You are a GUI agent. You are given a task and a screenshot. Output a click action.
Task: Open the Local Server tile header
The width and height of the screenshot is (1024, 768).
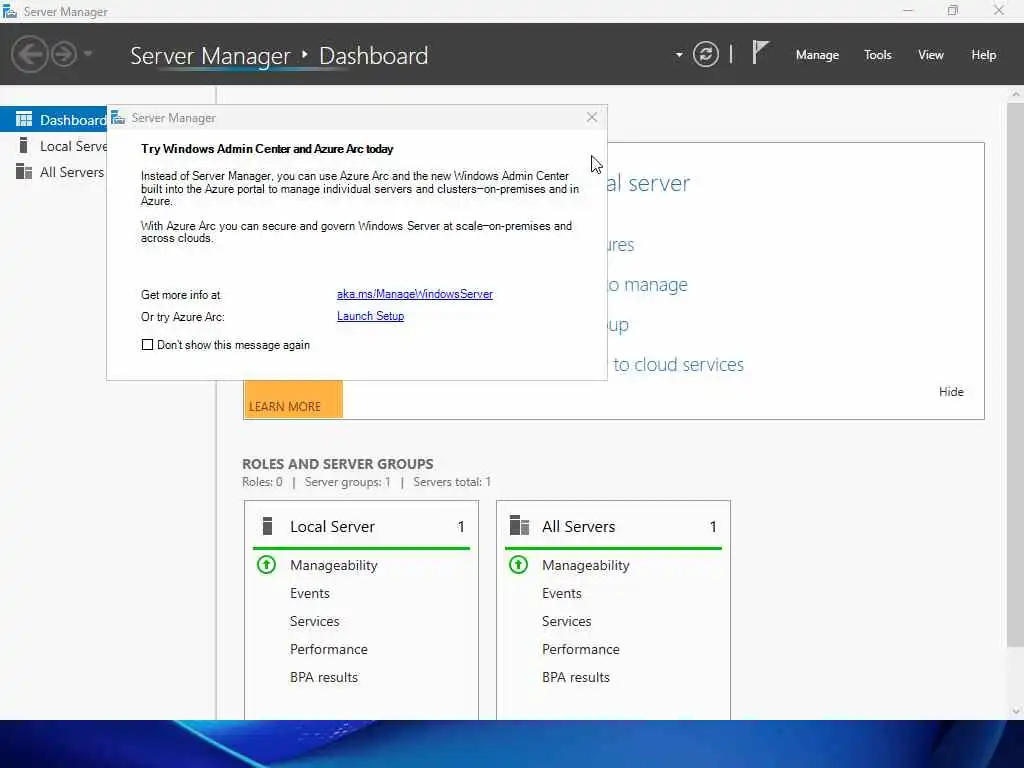pos(361,526)
